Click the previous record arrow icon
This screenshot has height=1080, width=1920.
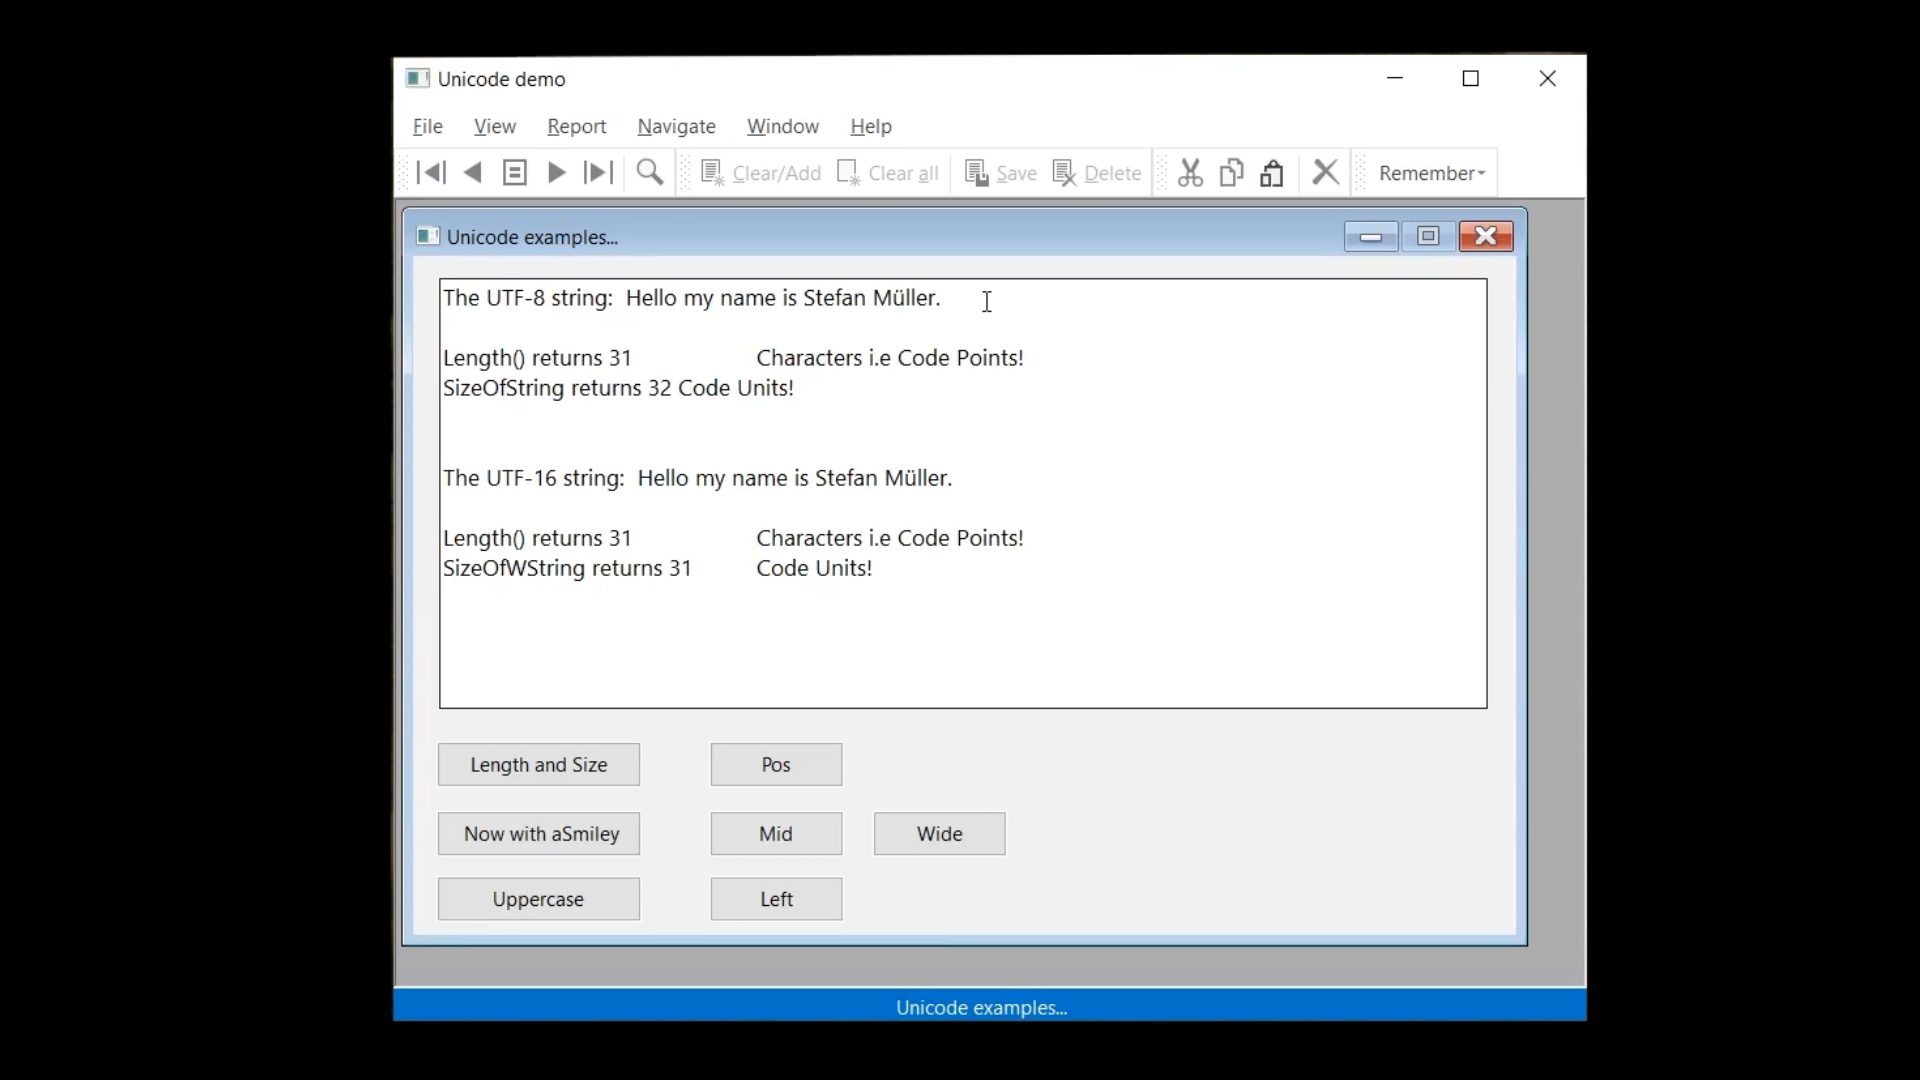point(473,173)
